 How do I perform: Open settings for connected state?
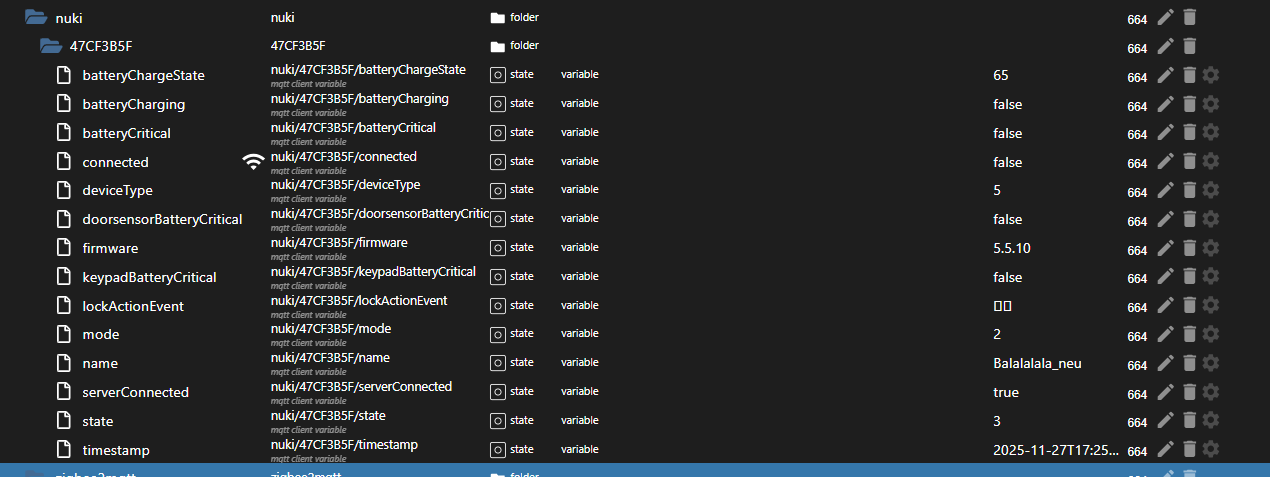pyautogui.click(x=1211, y=161)
